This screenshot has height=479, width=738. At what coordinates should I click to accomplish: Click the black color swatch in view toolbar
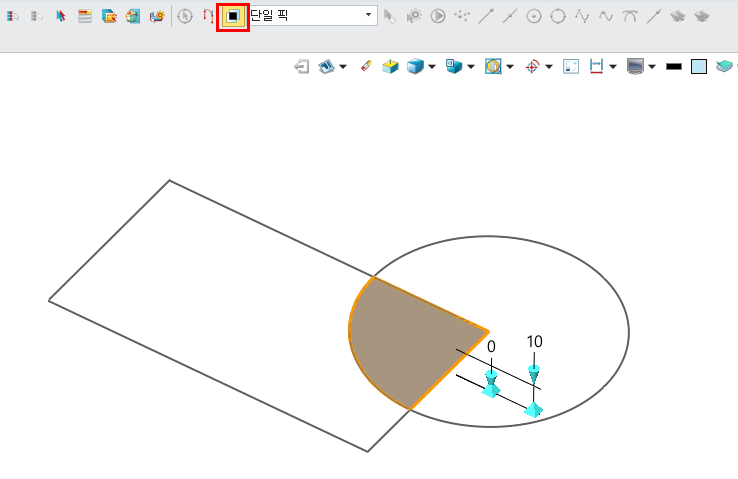[674, 66]
